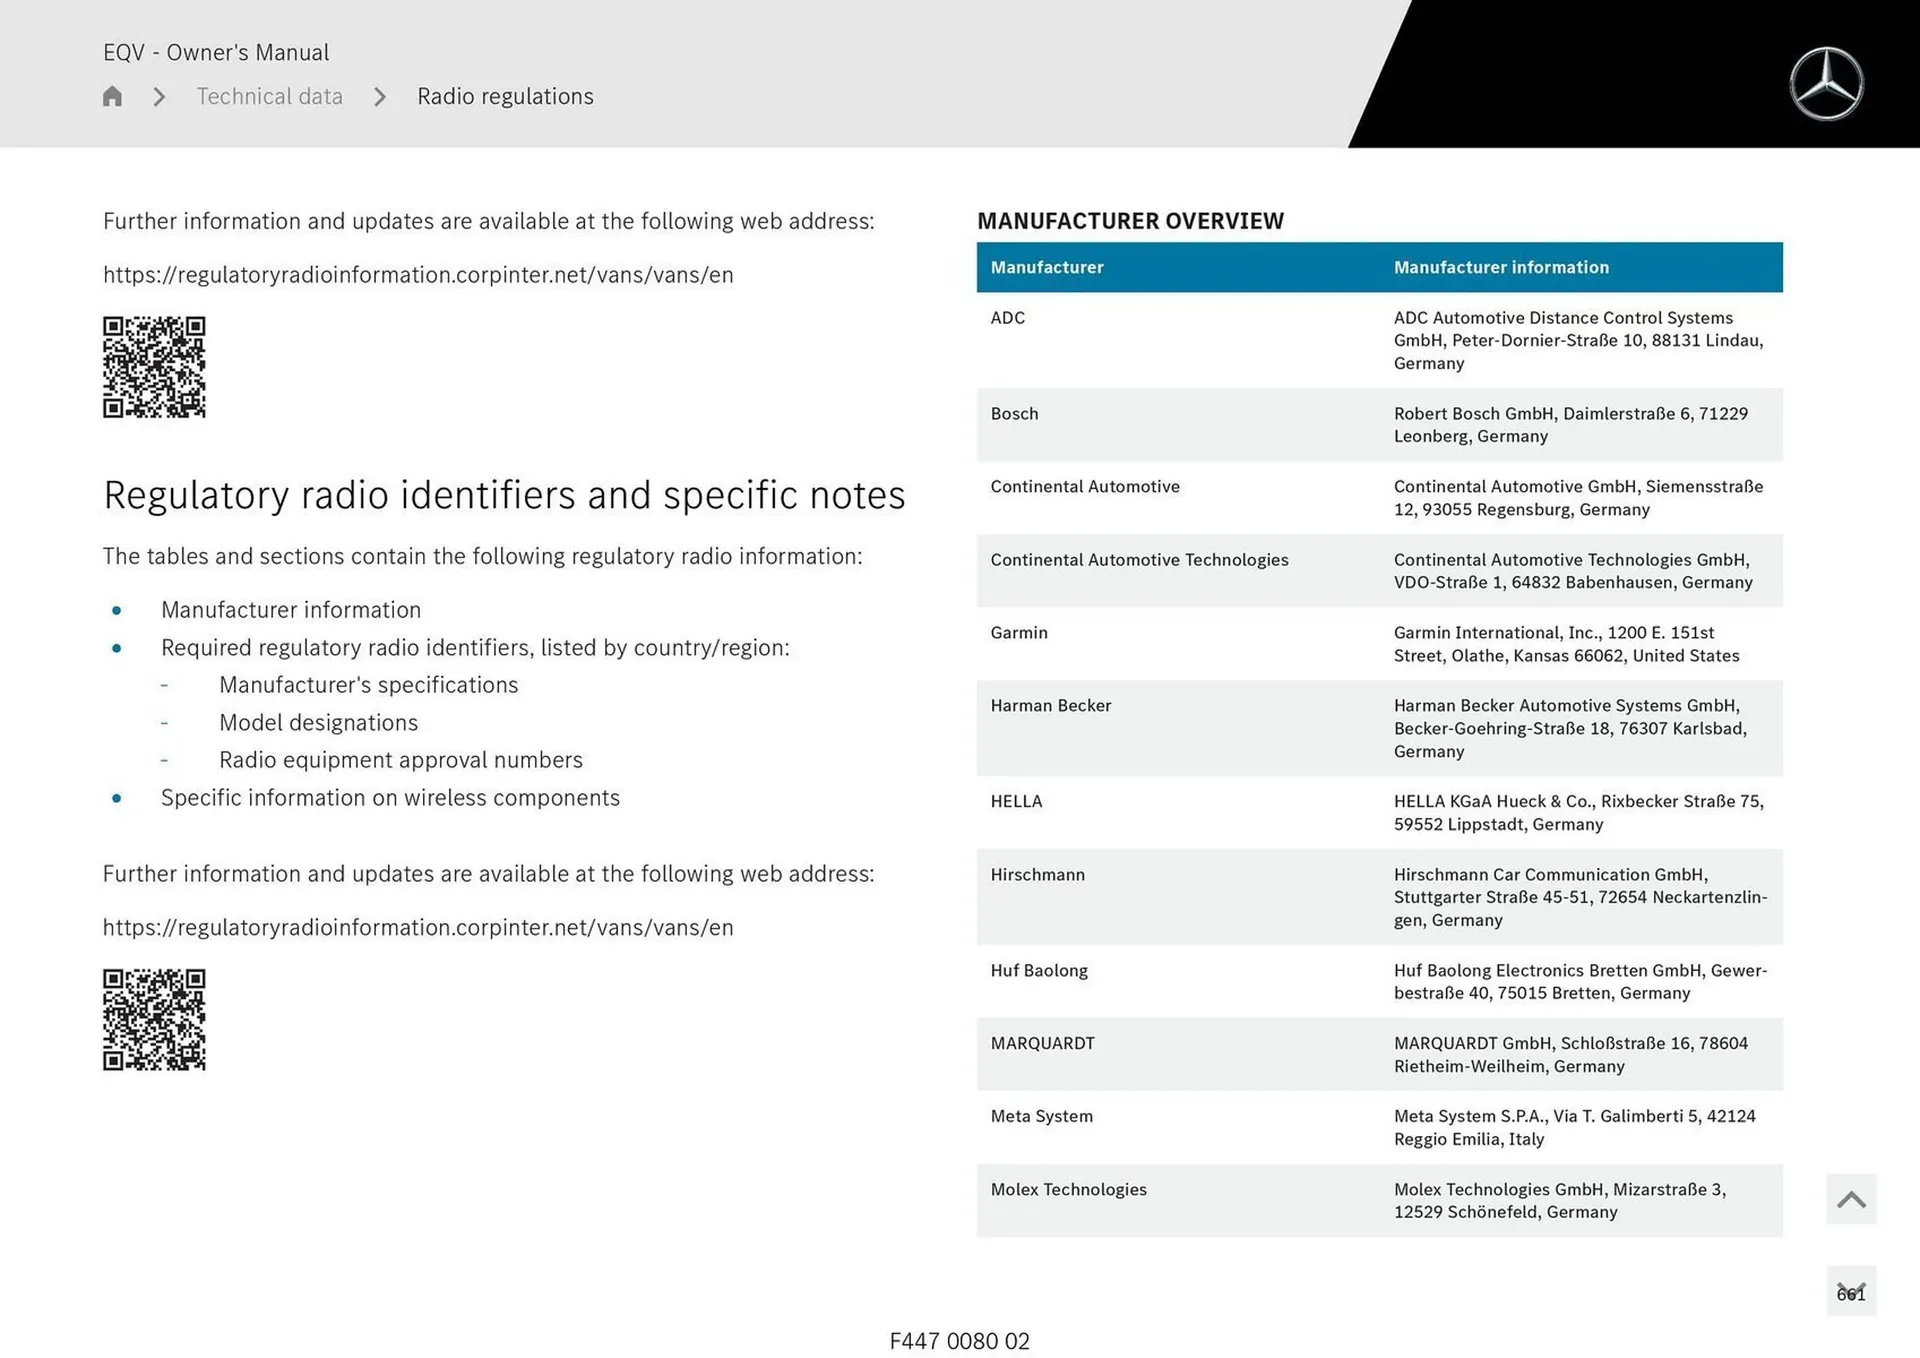Click the home icon in breadcrumb
Viewport: 1920px width, 1358px height.
coord(112,96)
